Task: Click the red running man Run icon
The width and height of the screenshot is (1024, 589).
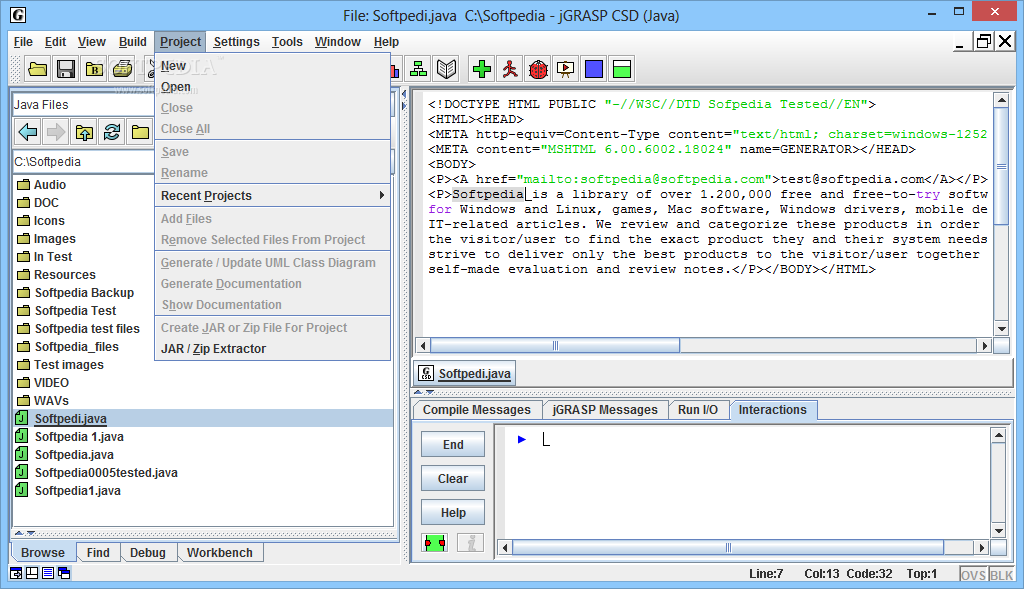Action: tap(510, 69)
